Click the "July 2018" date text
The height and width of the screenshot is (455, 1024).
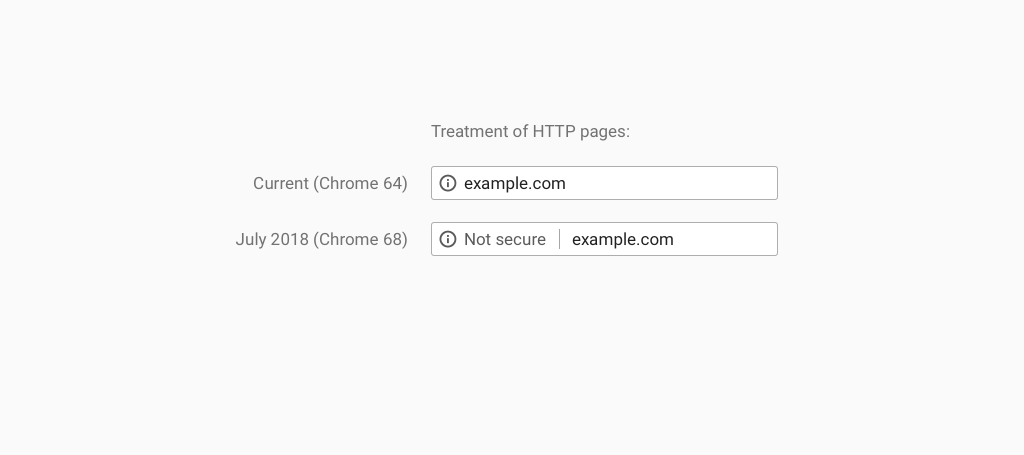(x=271, y=239)
